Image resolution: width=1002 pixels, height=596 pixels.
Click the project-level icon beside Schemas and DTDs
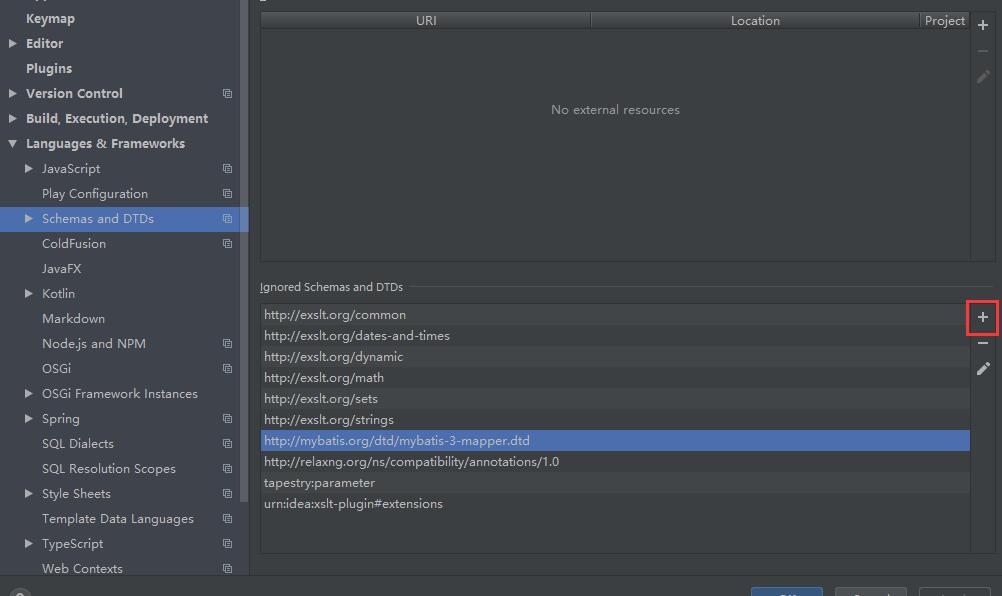tap(227, 219)
